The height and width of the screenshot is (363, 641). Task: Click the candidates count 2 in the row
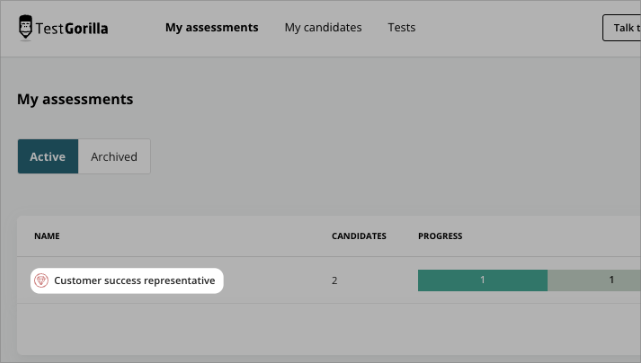tap(334, 280)
